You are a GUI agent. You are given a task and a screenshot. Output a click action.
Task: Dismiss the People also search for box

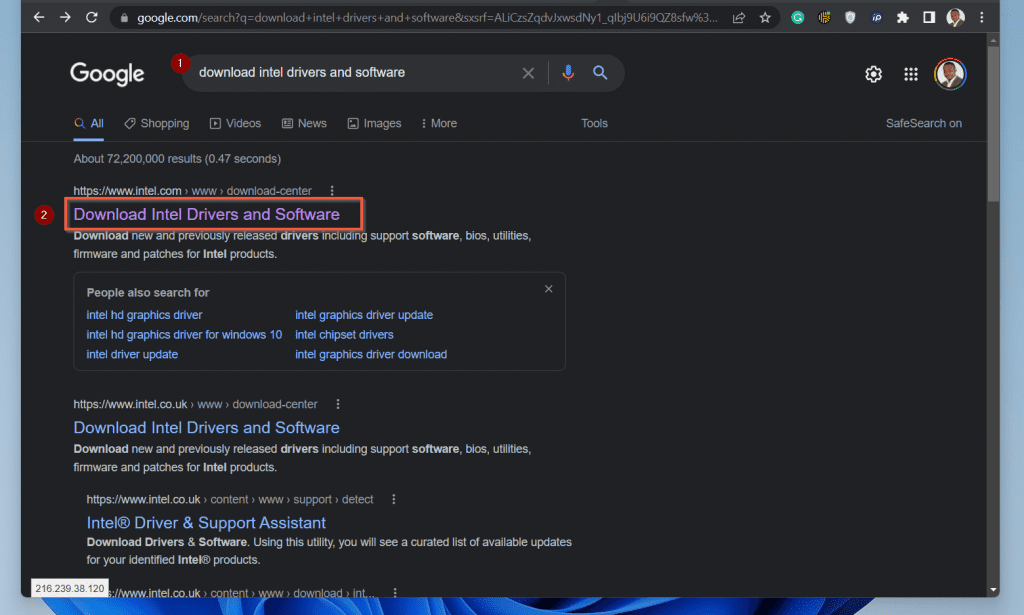(x=549, y=289)
